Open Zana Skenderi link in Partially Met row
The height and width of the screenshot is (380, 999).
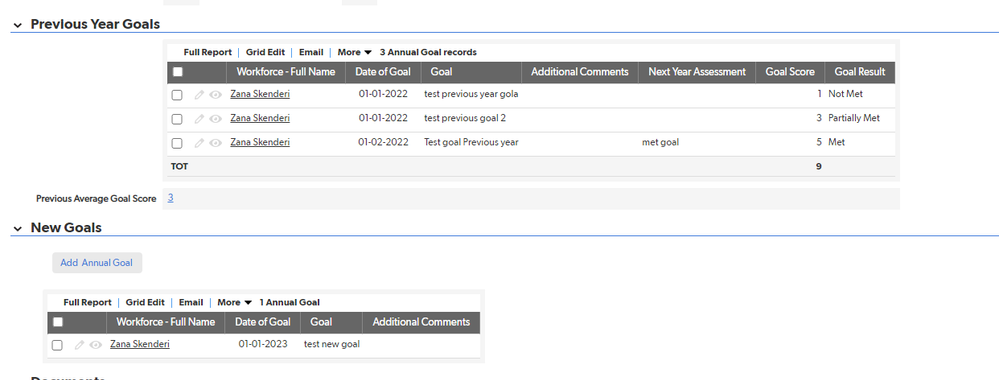[x=260, y=118]
